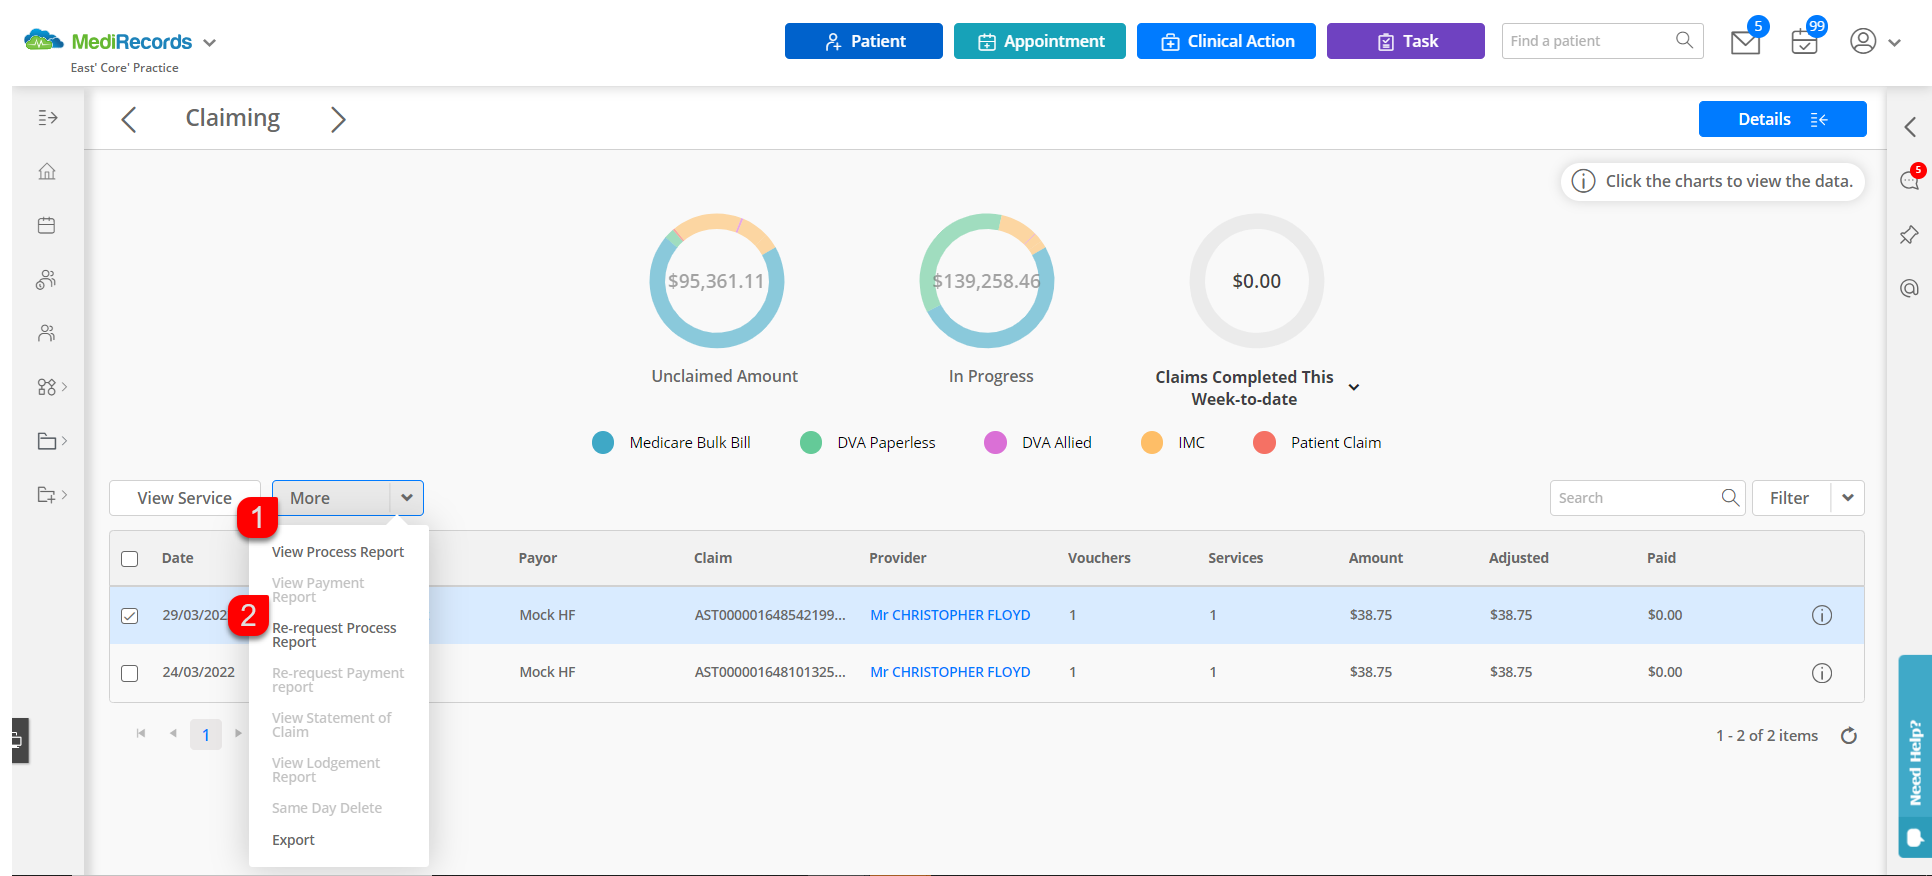The height and width of the screenshot is (876, 1932).
Task: Open the people sidebar icon below groups
Action: [47, 334]
